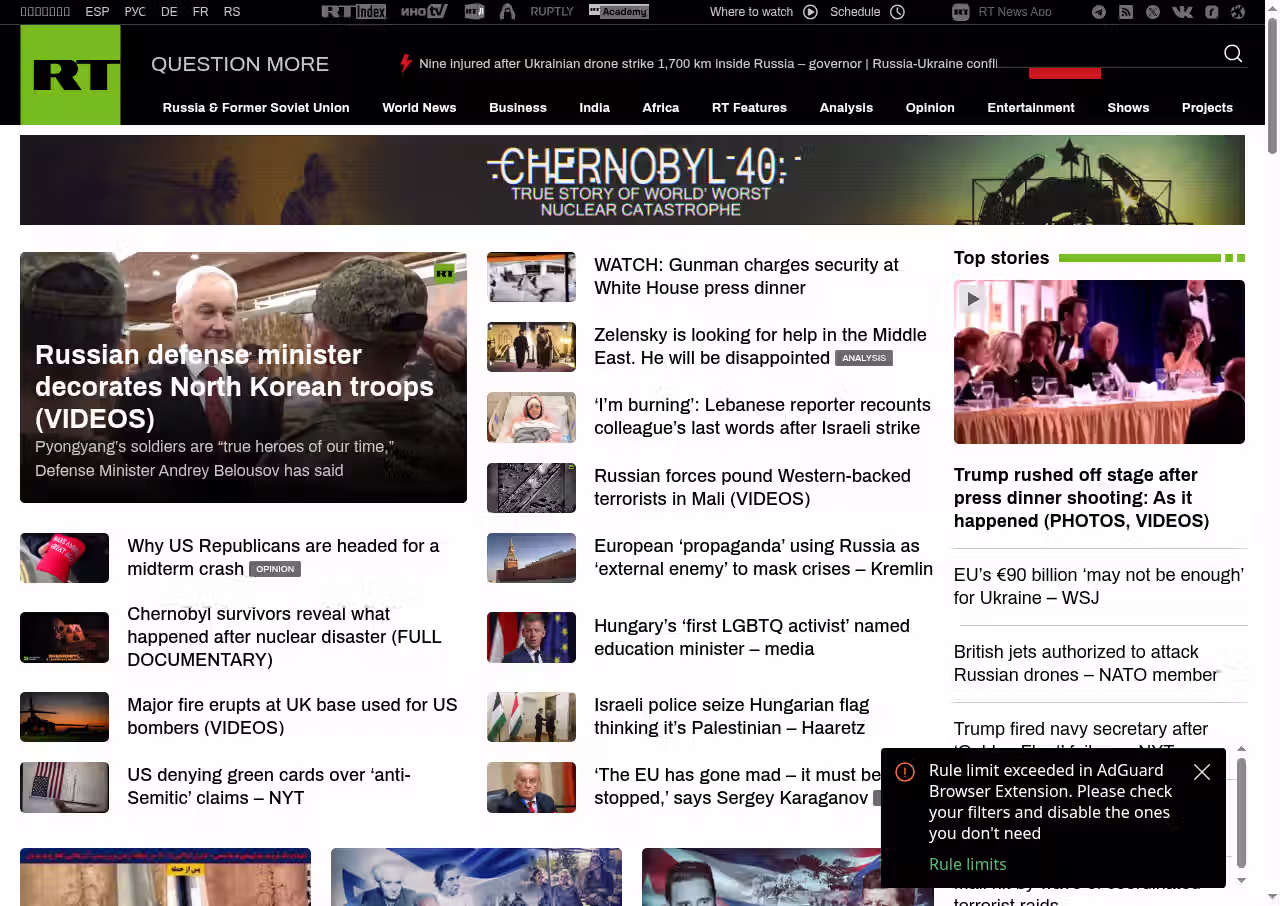Open the Shows menu item

pos(1127,108)
